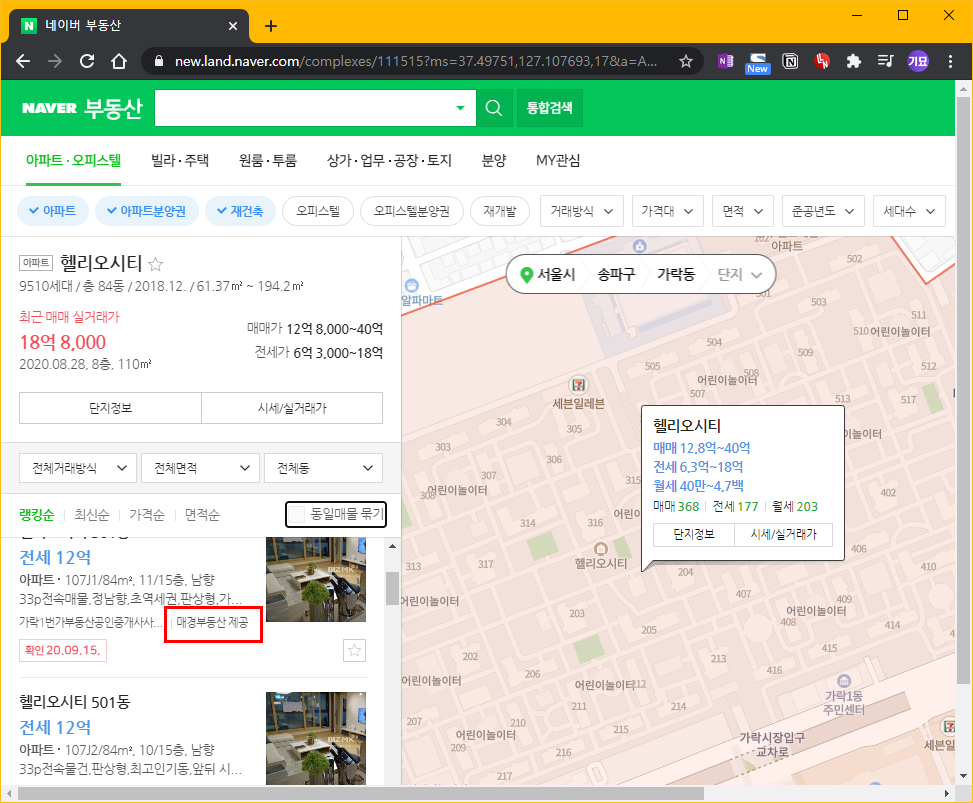The image size is (973, 803).
Task: Open the Extensions puzzle-piece menu
Action: tap(854, 61)
